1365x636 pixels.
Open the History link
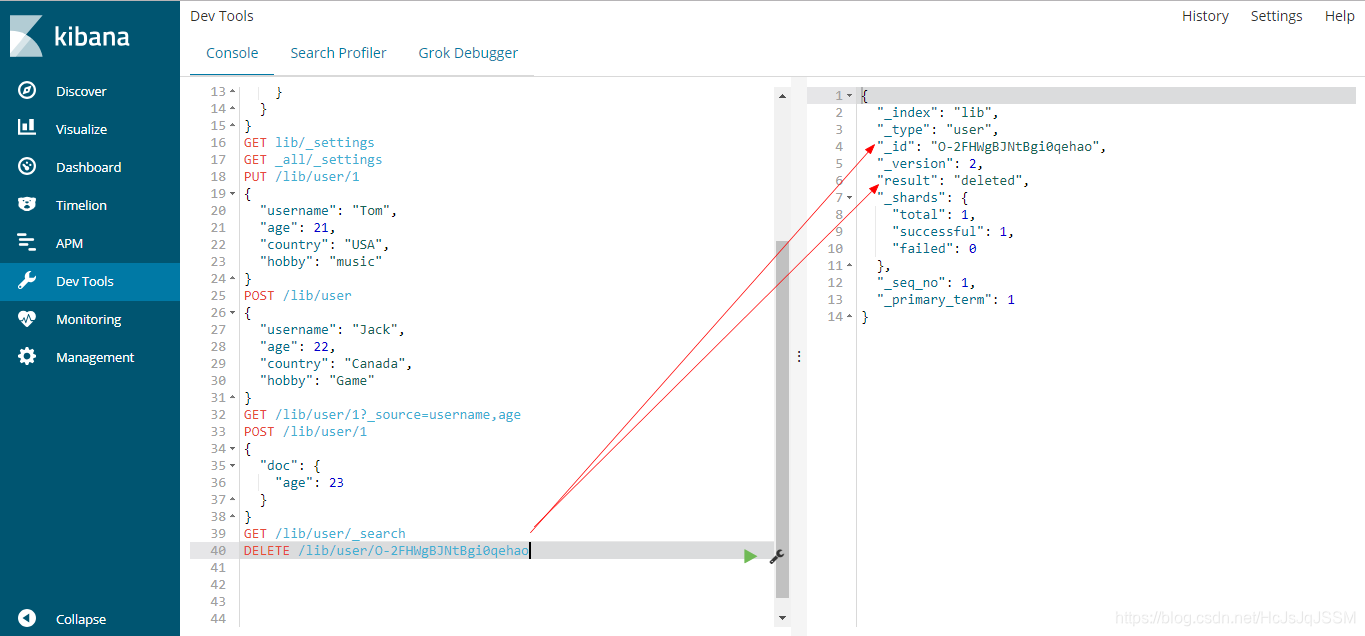pos(1205,16)
